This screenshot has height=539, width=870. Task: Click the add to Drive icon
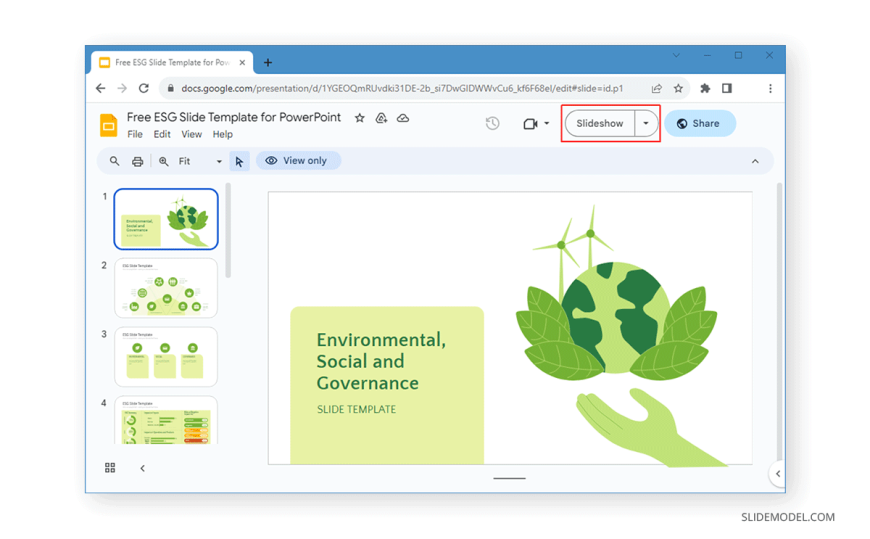click(381, 118)
